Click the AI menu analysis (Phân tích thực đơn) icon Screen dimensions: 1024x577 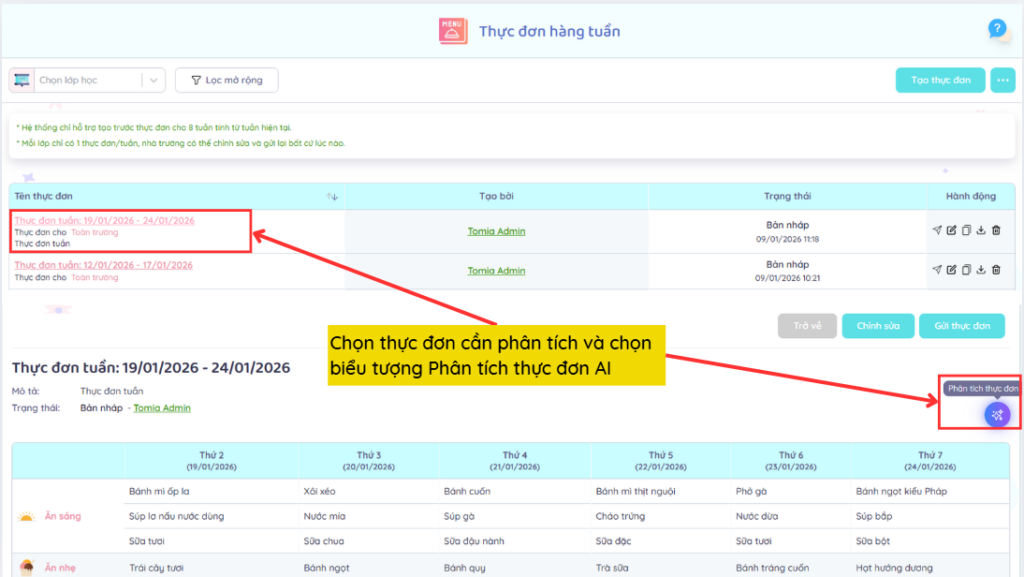click(x=996, y=415)
